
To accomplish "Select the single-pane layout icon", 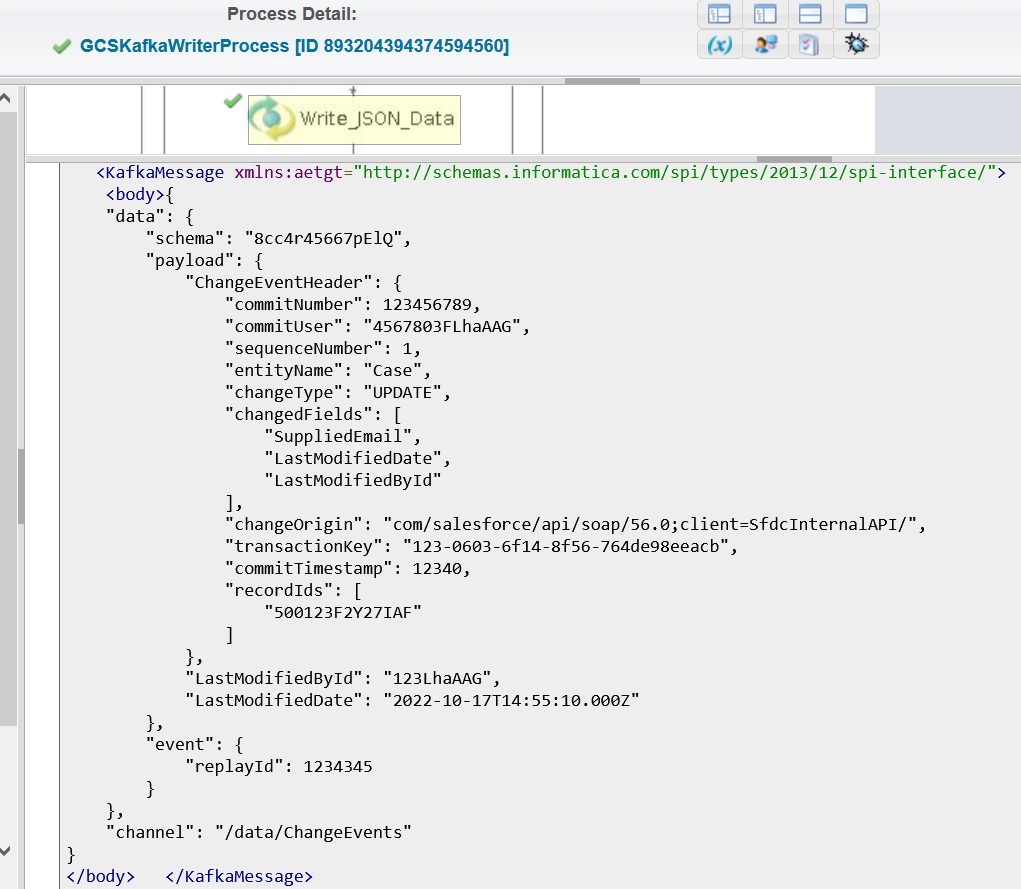I will (x=856, y=14).
